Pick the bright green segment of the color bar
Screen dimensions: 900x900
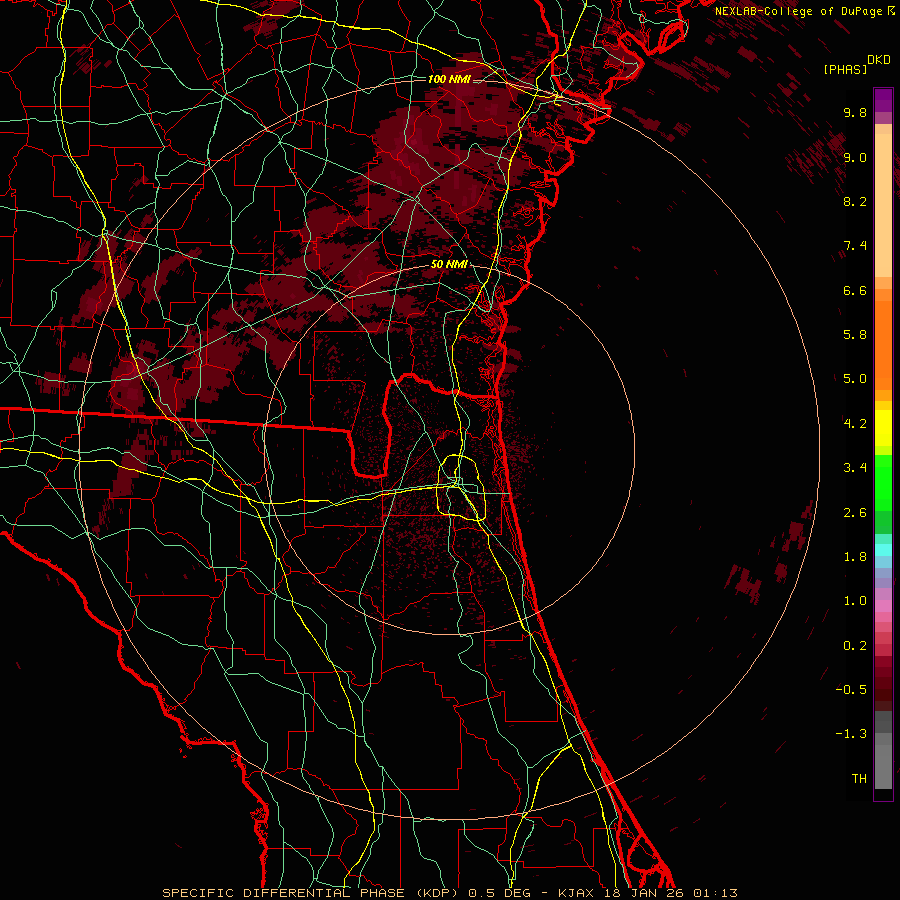pyautogui.click(x=883, y=482)
